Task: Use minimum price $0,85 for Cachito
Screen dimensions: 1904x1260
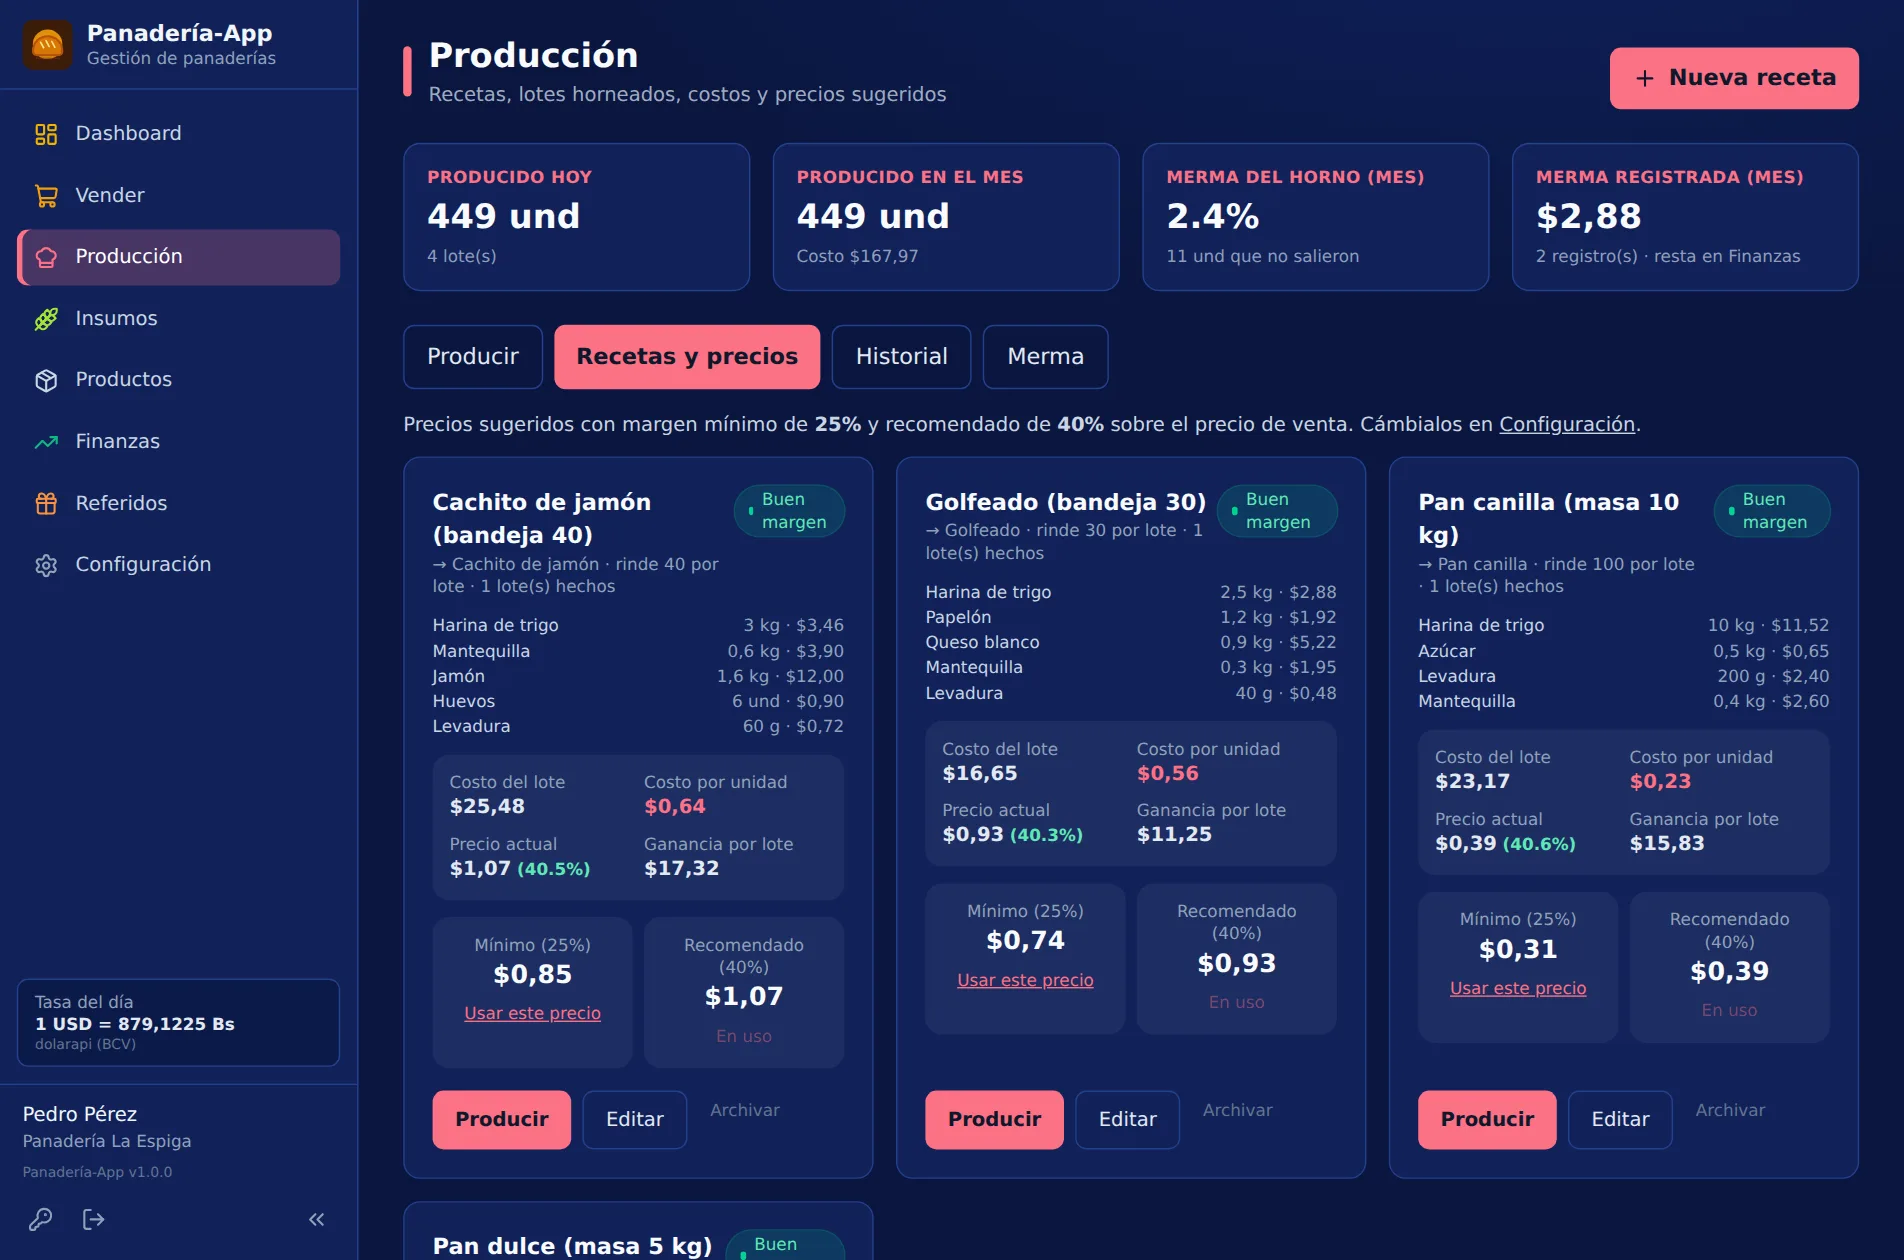Action: coord(533,1013)
